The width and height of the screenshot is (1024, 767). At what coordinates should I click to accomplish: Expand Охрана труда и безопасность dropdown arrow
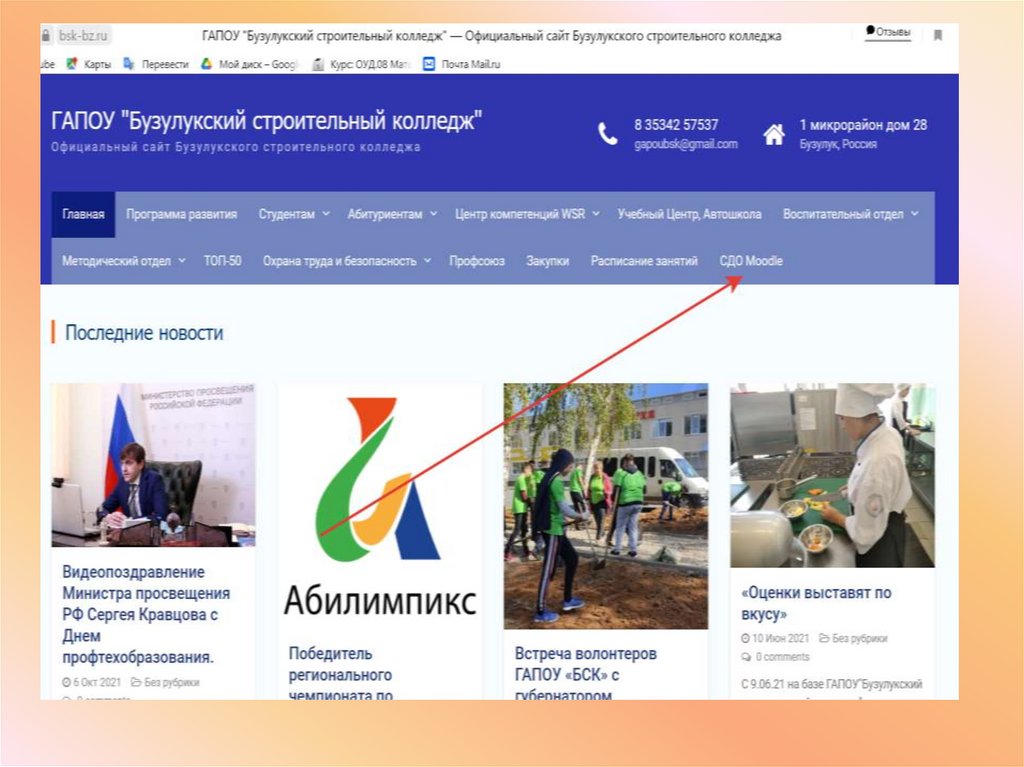[x=427, y=260]
